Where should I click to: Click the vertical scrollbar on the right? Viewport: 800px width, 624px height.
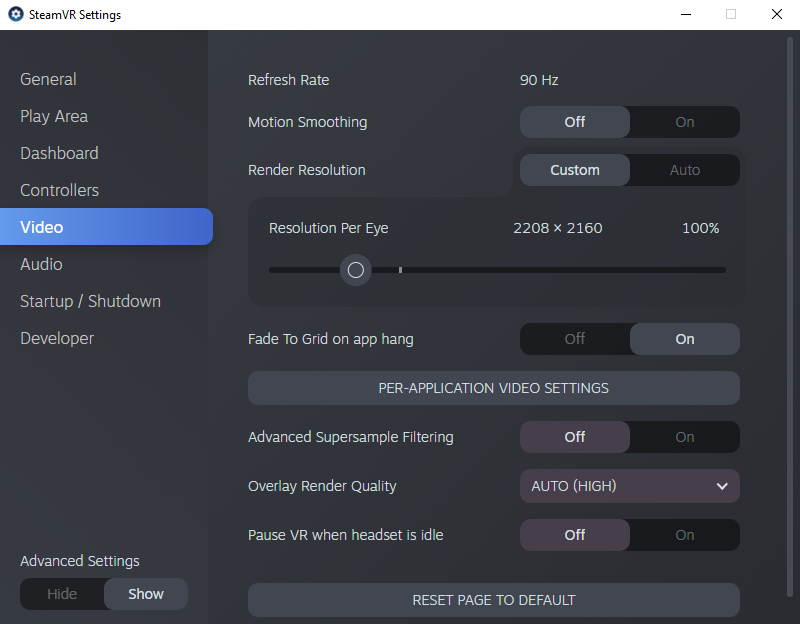(x=790, y=316)
